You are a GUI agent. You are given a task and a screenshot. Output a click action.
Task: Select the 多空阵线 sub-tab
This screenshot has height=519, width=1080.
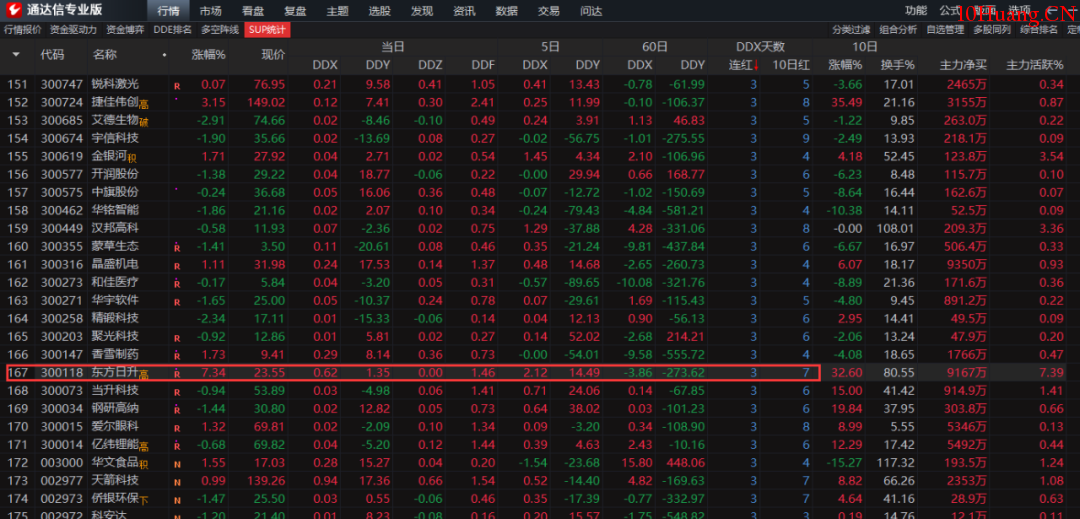(x=220, y=30)
